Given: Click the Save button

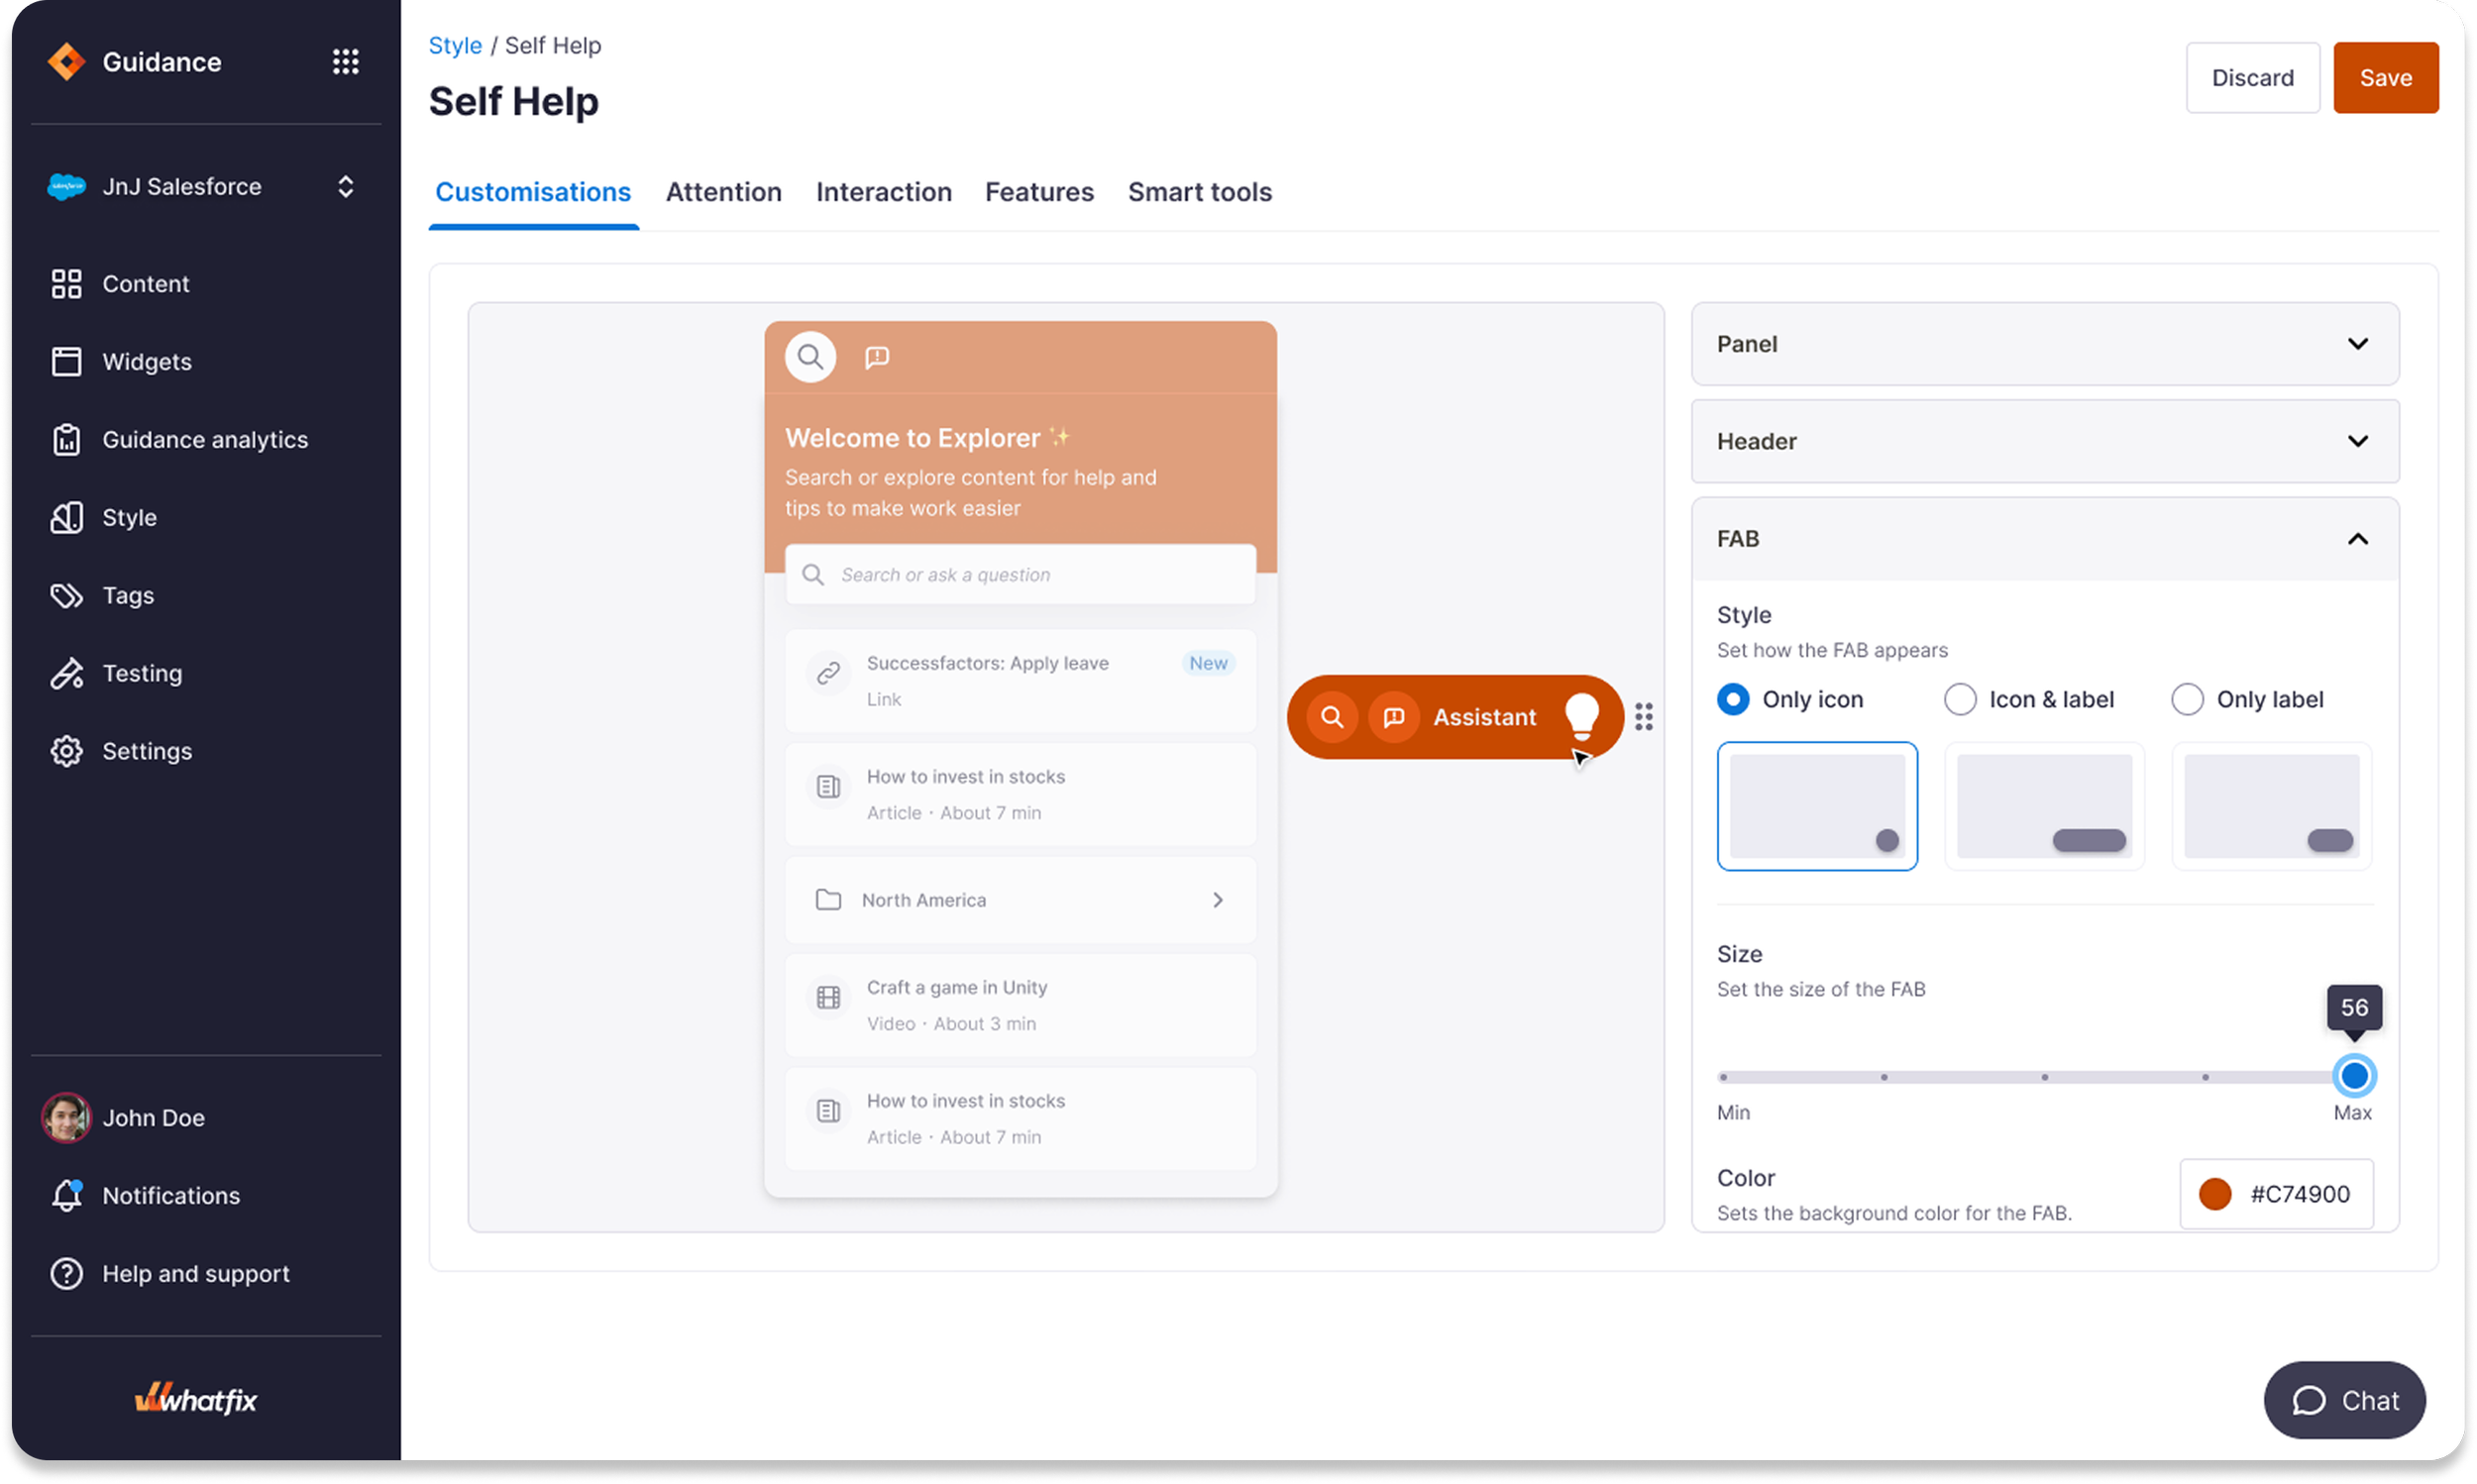Looking at the screenshot, I should coord(2385,78).
